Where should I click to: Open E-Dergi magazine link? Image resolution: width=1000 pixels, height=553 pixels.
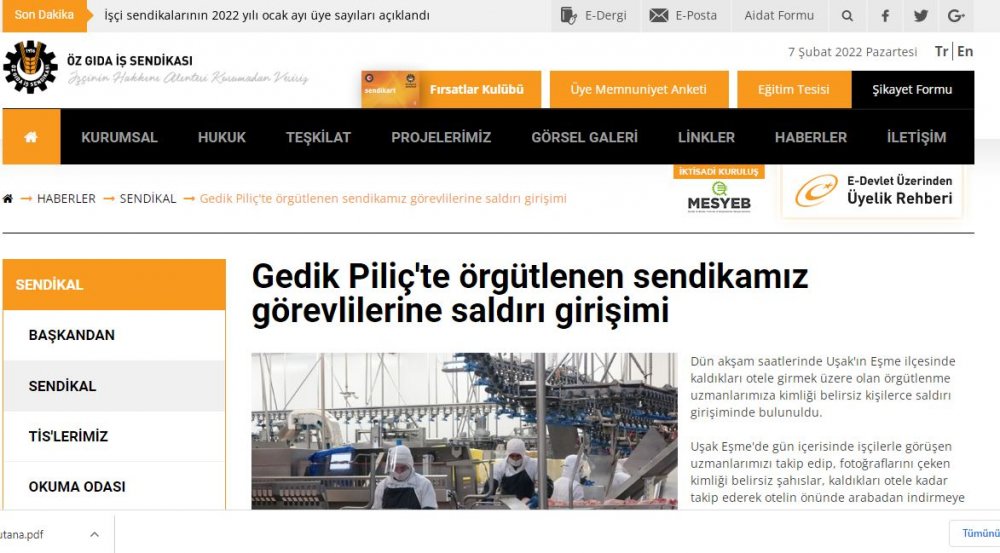[593, 15]
